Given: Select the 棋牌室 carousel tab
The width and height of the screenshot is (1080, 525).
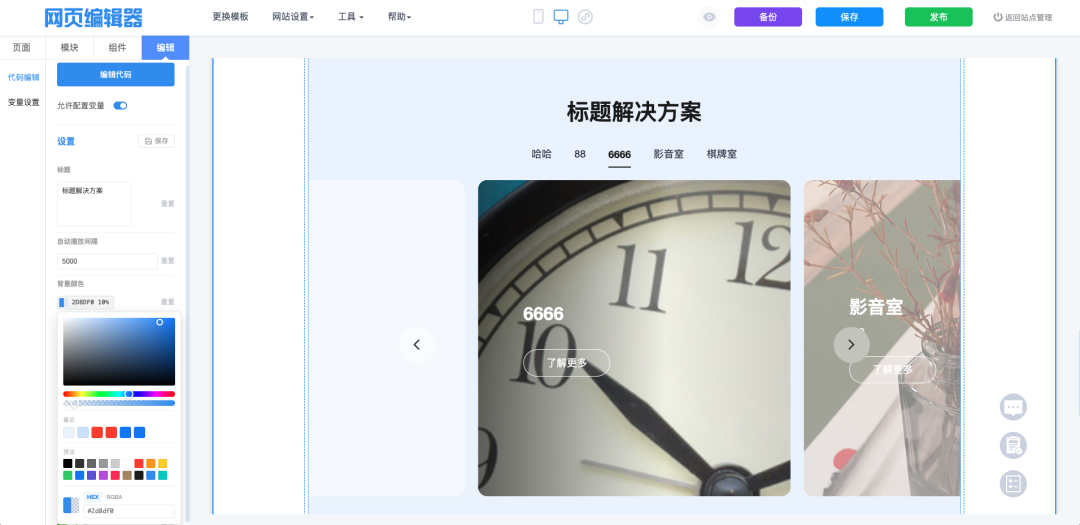Looking at the screenshot, I should click(722, 154).
